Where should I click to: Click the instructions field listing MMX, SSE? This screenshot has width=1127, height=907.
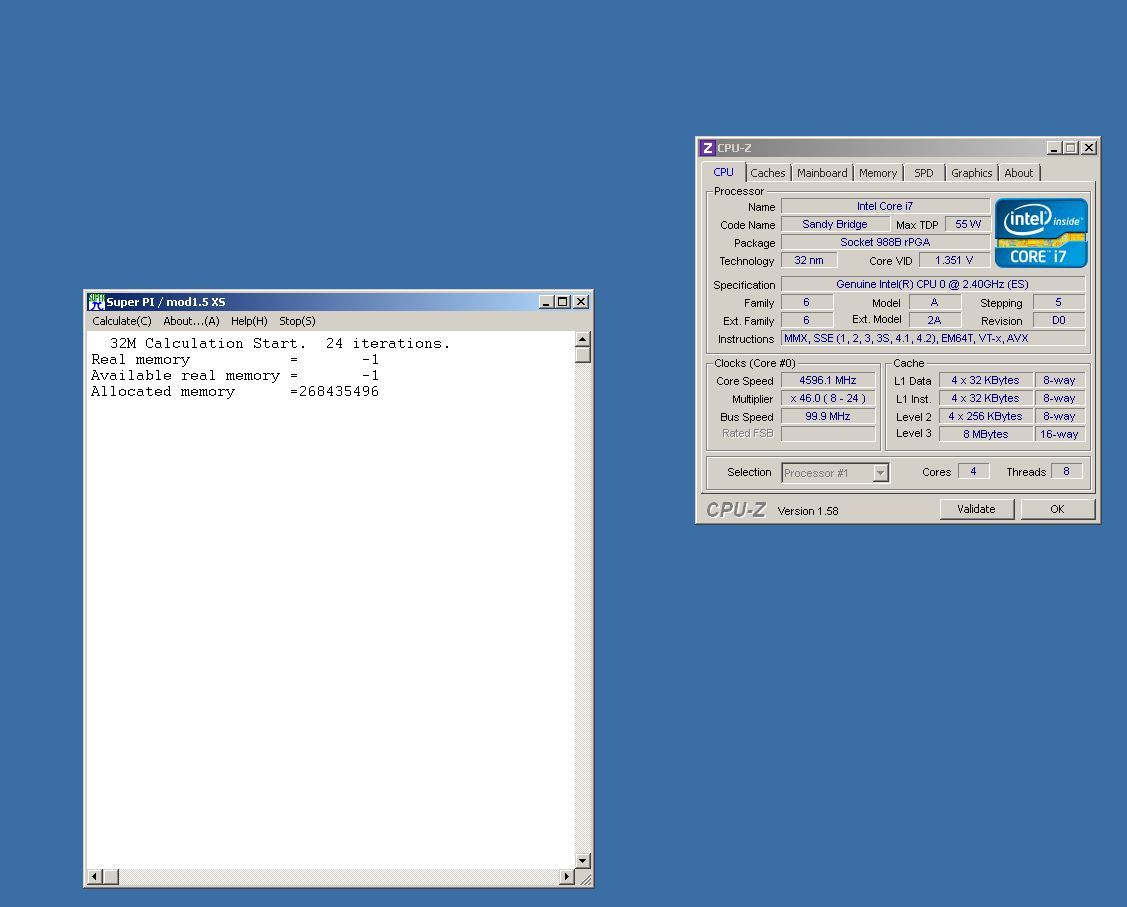(932, 339)
